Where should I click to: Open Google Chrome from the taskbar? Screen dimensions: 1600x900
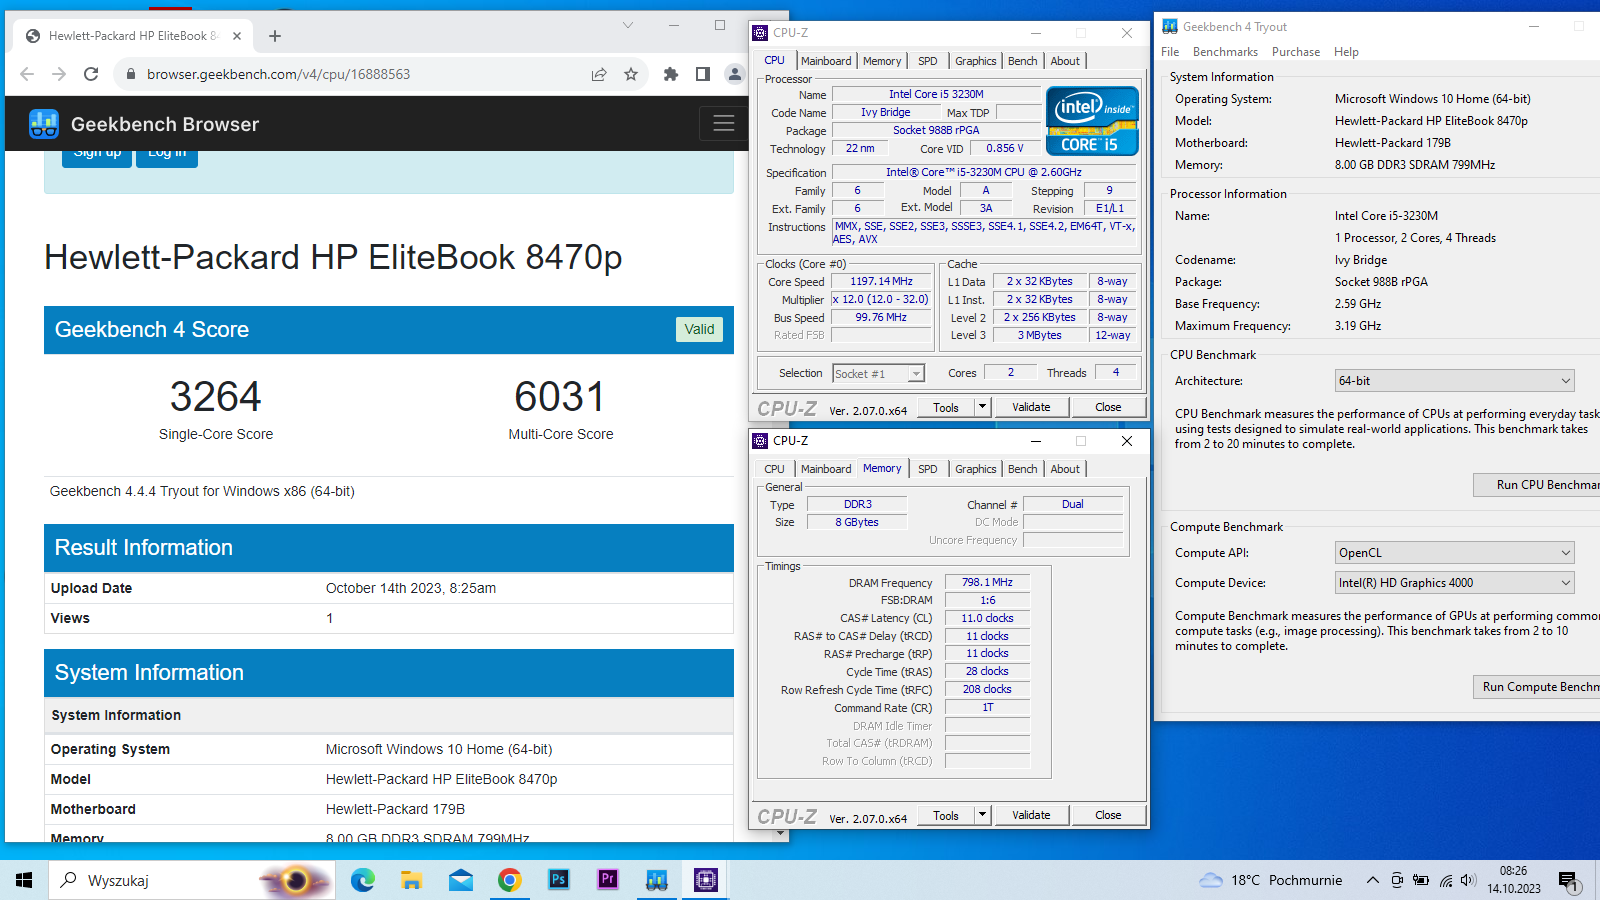[x=509, y=880]
